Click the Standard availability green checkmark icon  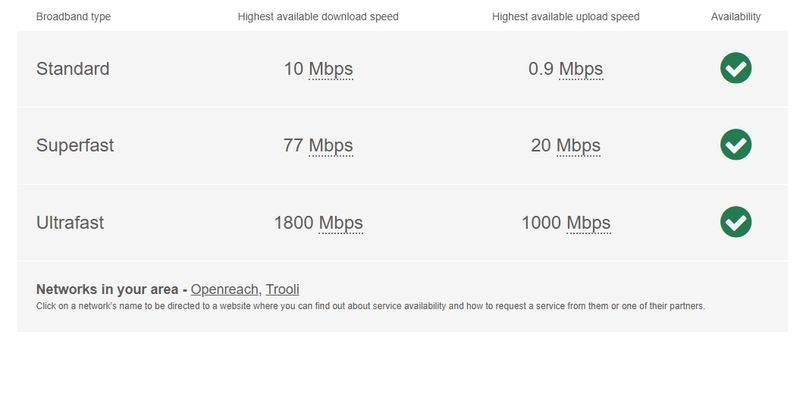pos(735,68)
